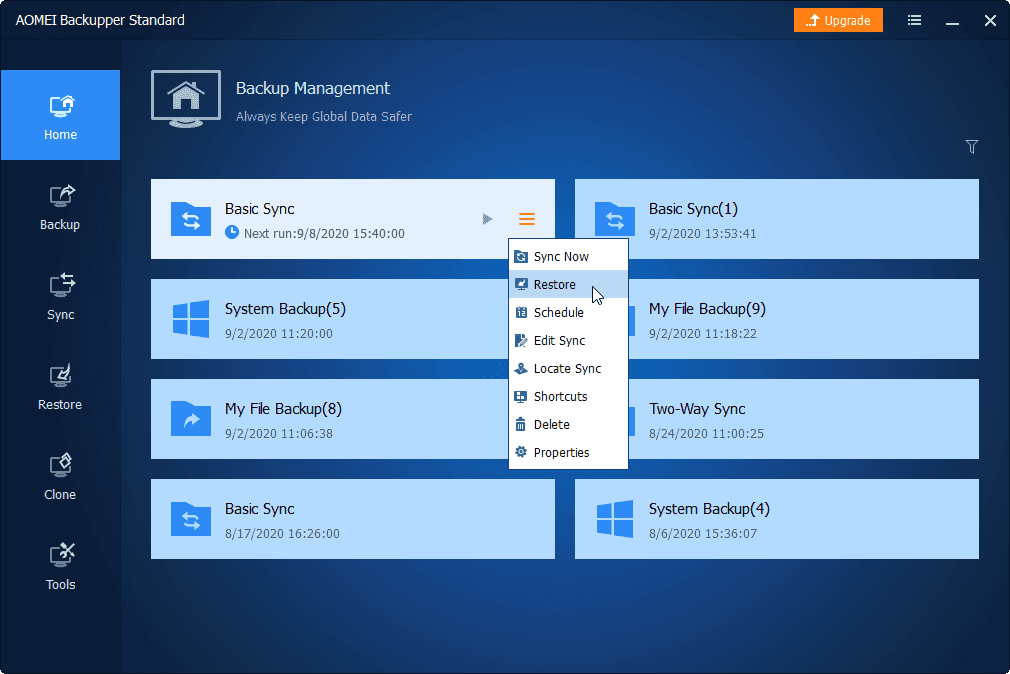Choose Schedule from the context menu

click(x=568, y=313)
